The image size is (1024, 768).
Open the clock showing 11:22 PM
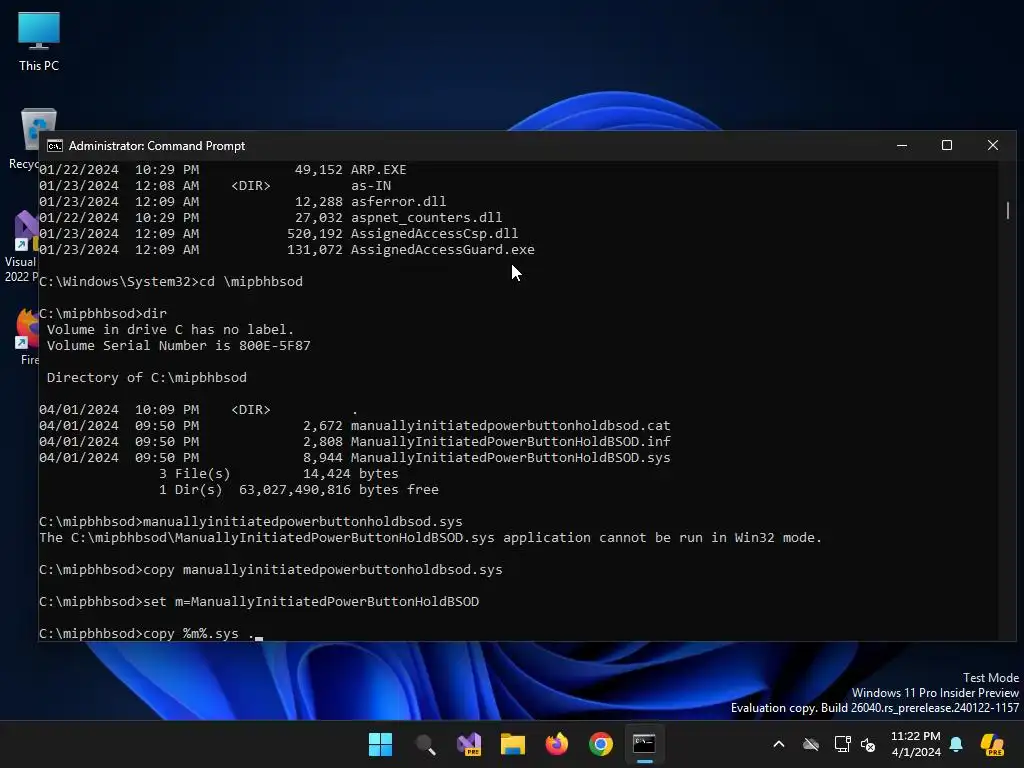[916, 744]
